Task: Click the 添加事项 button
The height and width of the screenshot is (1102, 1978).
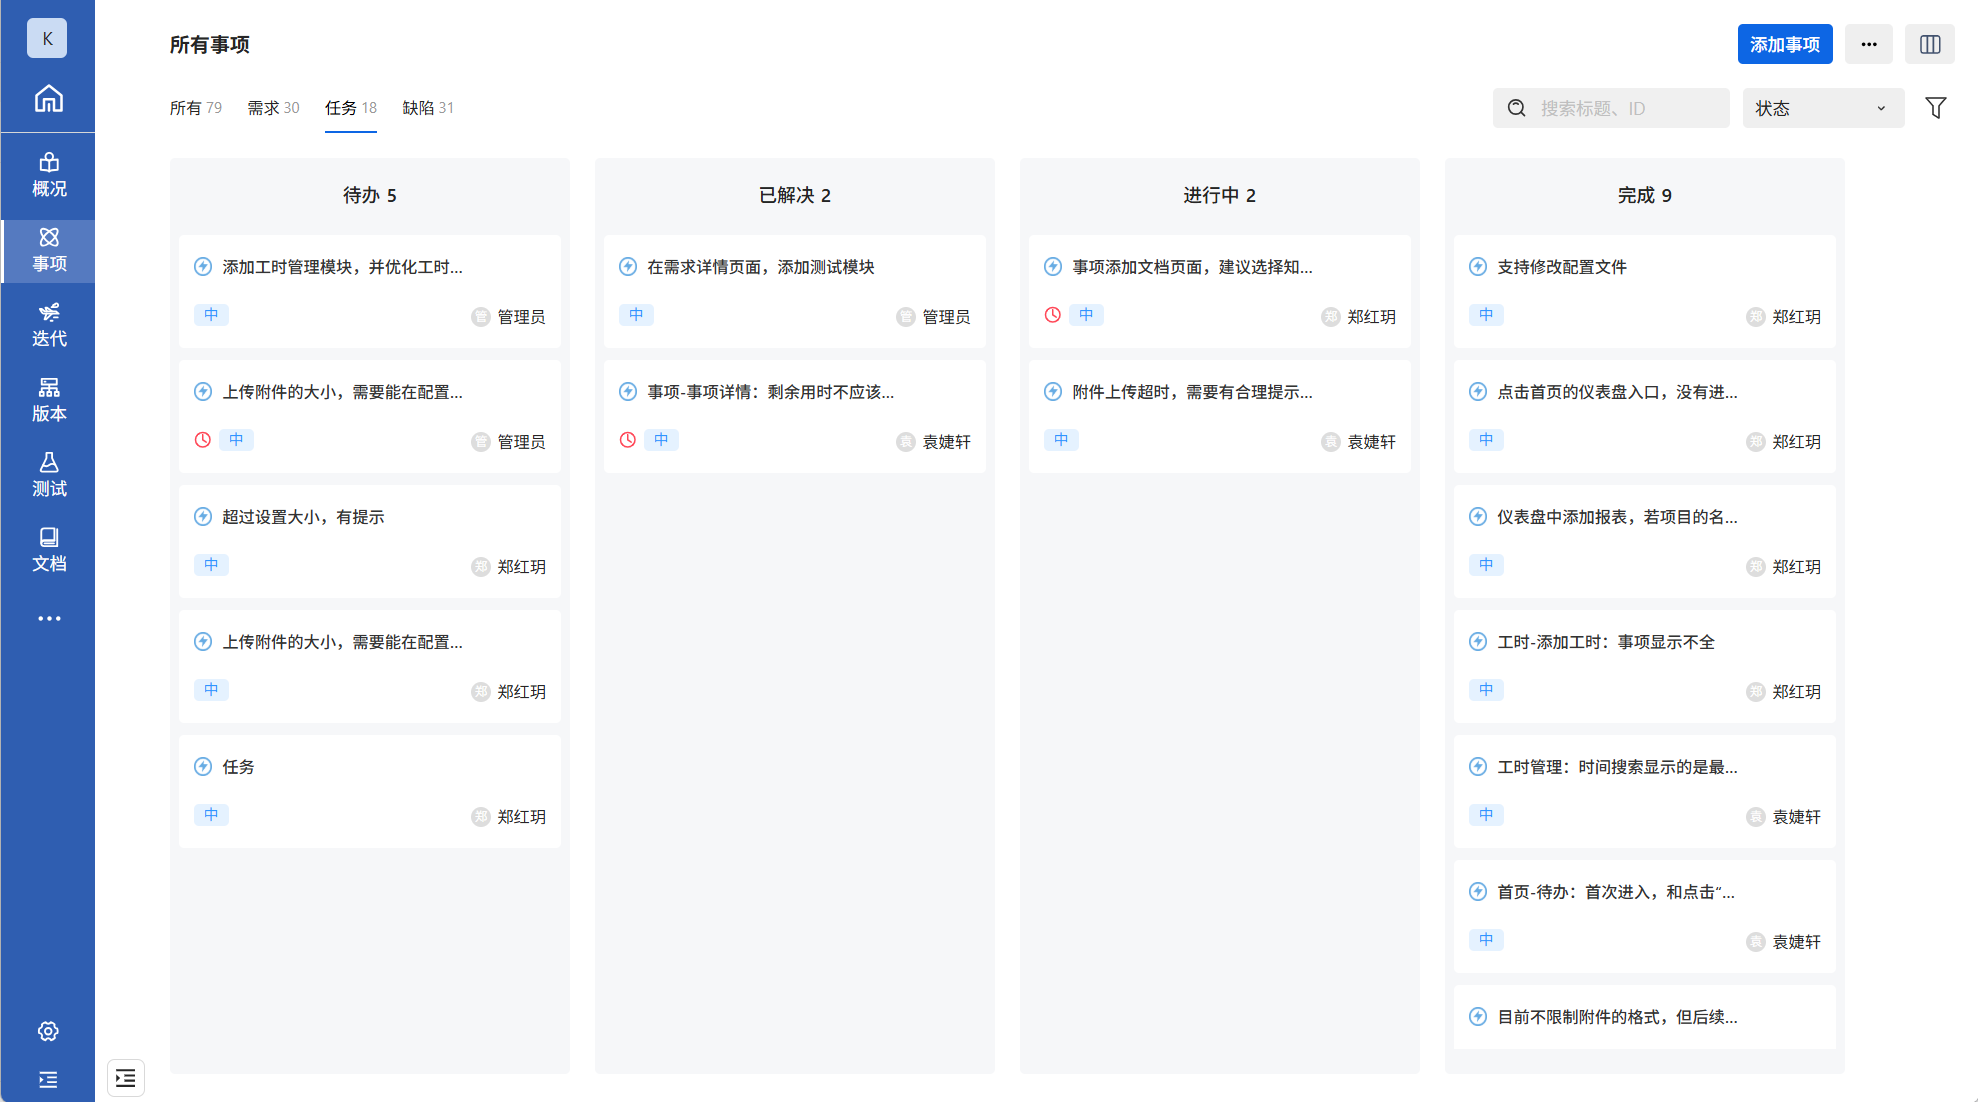Action: pos(1784,45)
